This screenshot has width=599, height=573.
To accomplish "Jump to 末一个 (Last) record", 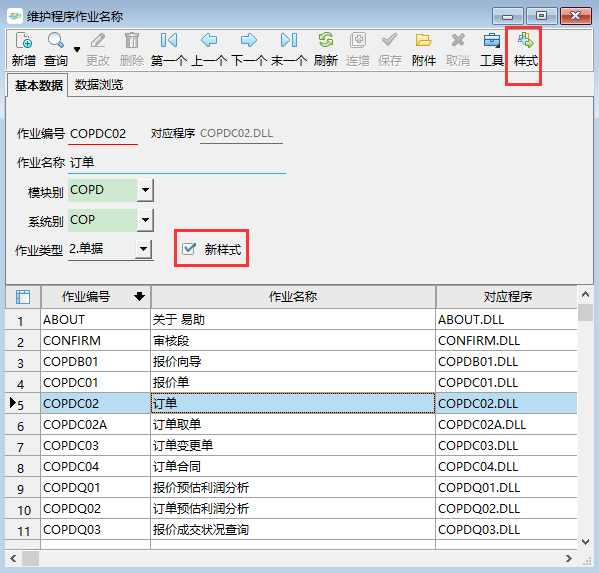I will 289,50.
